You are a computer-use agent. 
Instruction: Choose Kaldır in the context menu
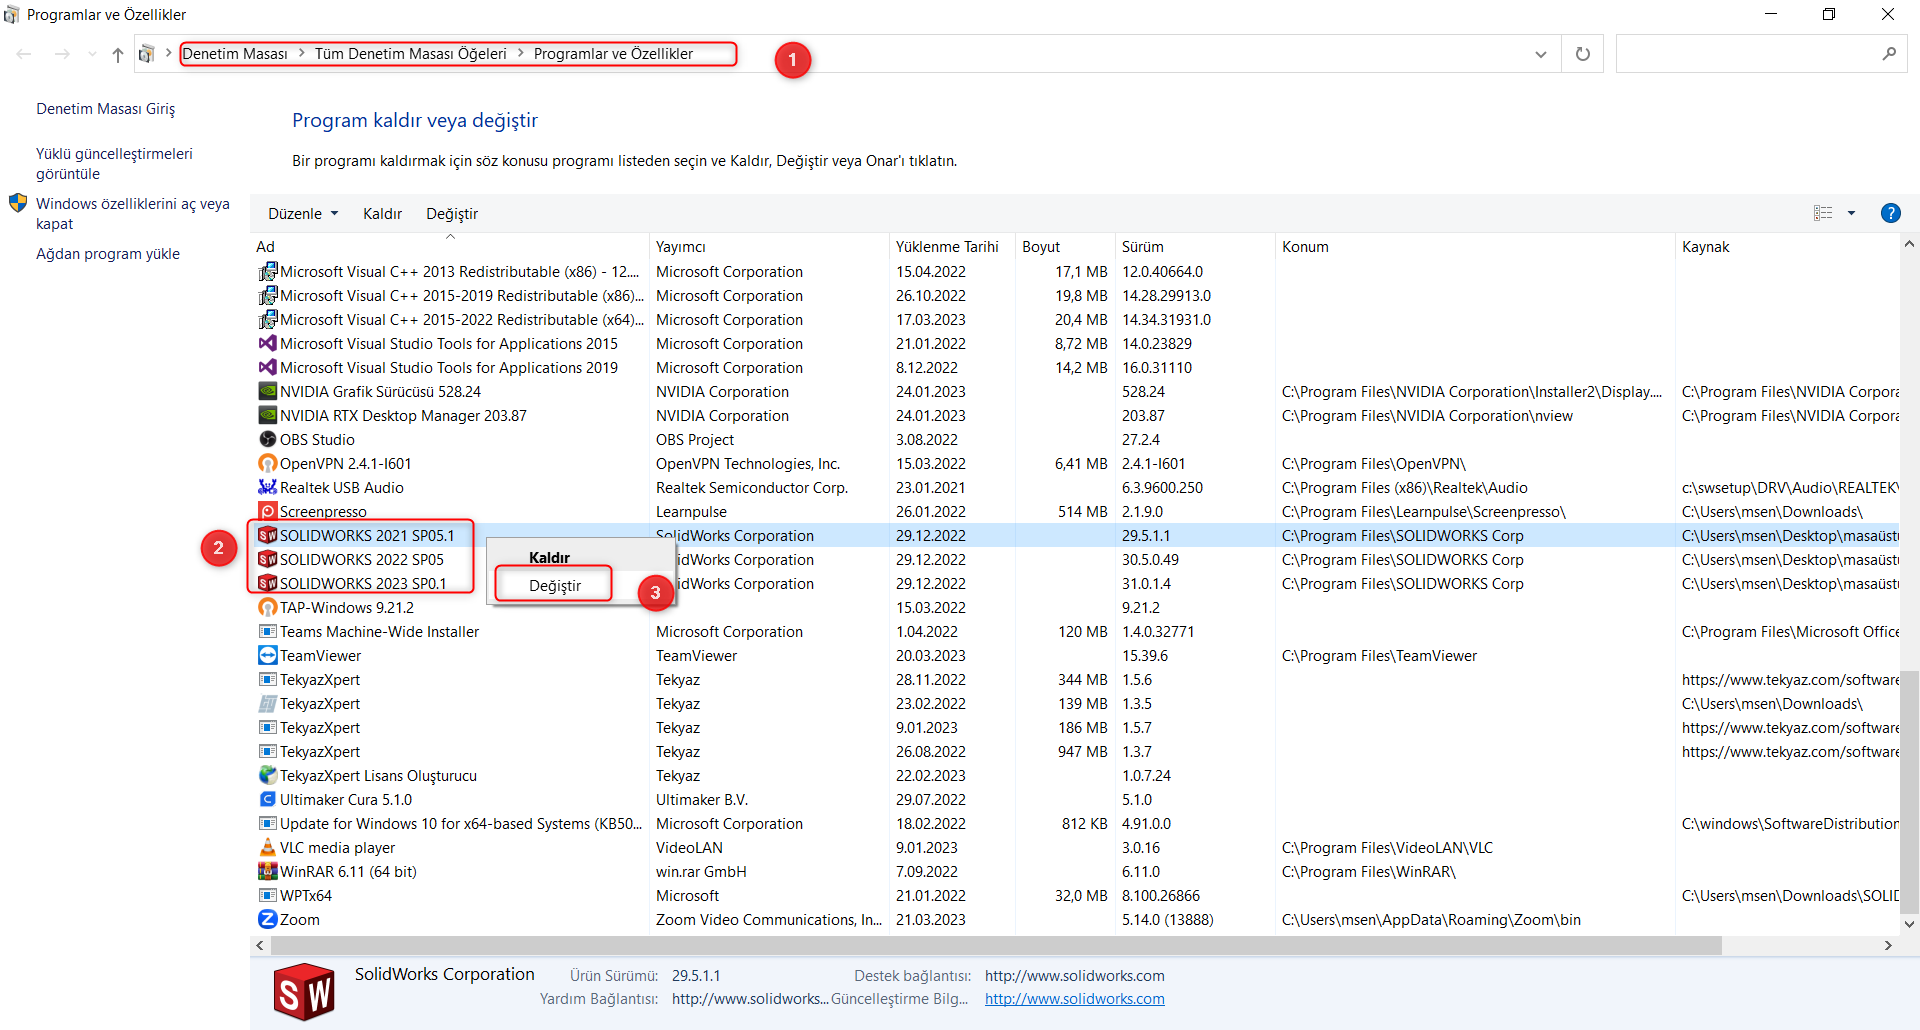[549, 558]
